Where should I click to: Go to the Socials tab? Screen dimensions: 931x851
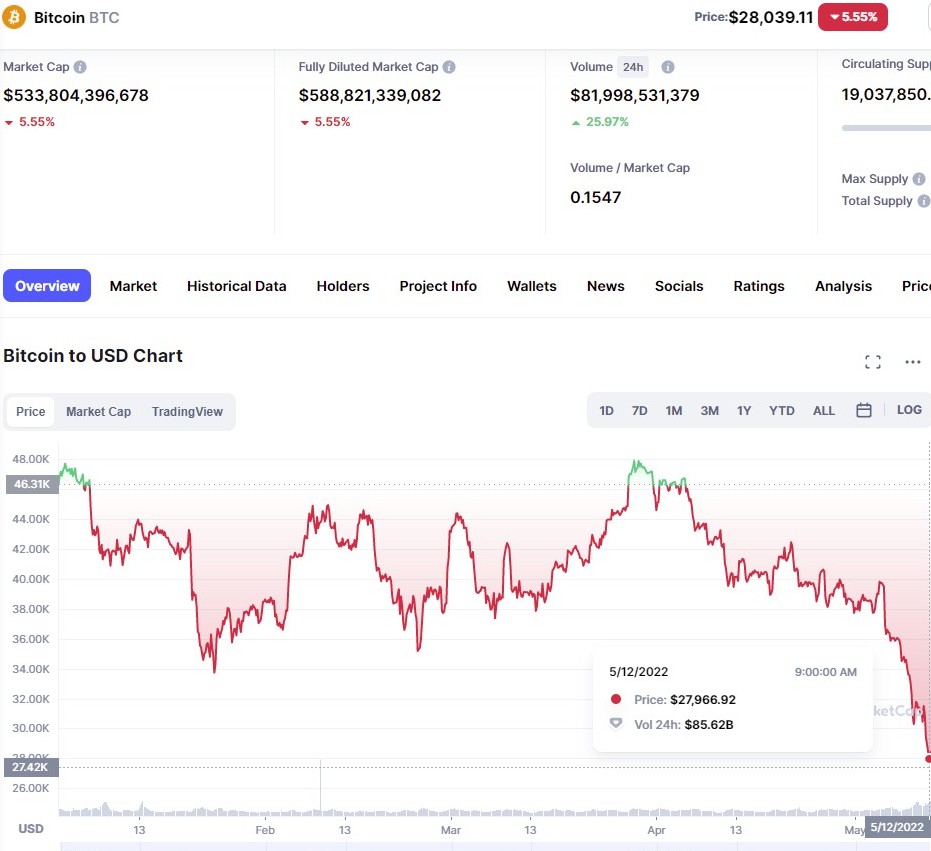679,286
